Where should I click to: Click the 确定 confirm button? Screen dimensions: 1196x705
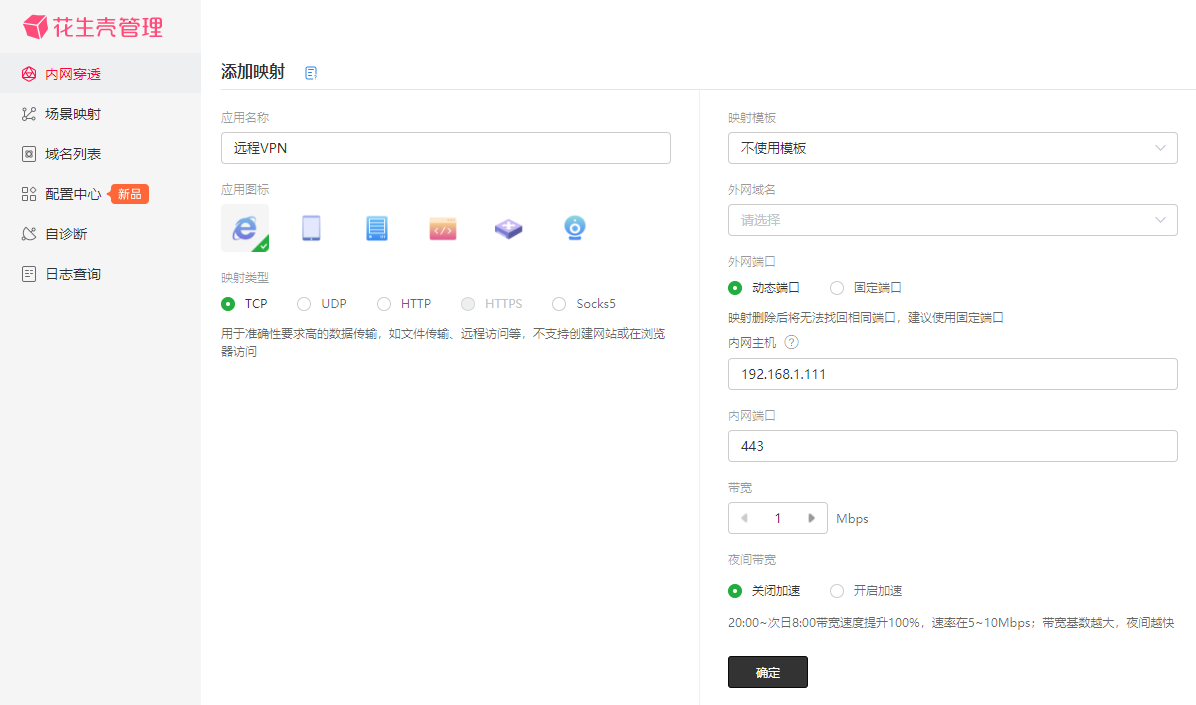[767, 672]
